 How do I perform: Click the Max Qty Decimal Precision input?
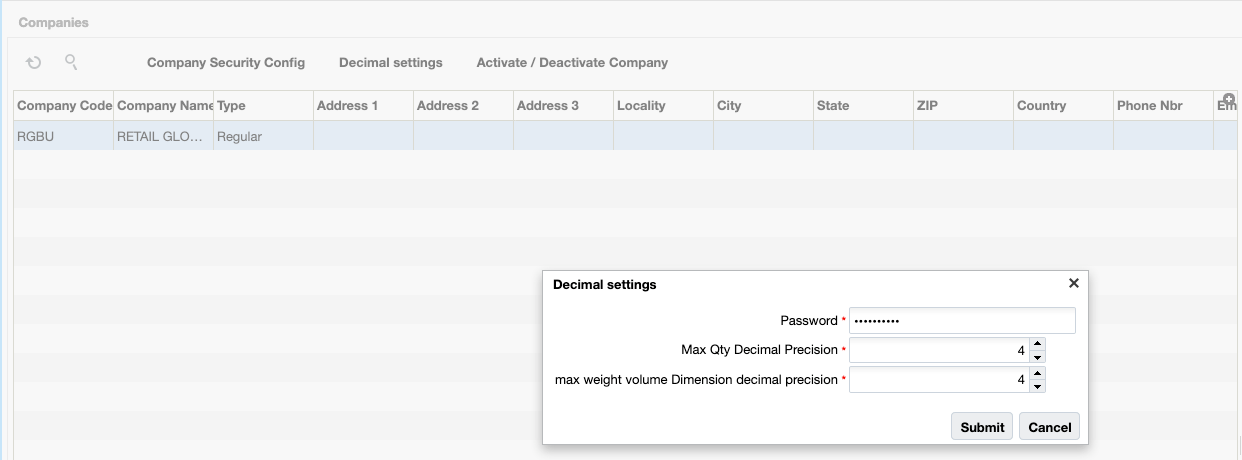click(939, 350)
